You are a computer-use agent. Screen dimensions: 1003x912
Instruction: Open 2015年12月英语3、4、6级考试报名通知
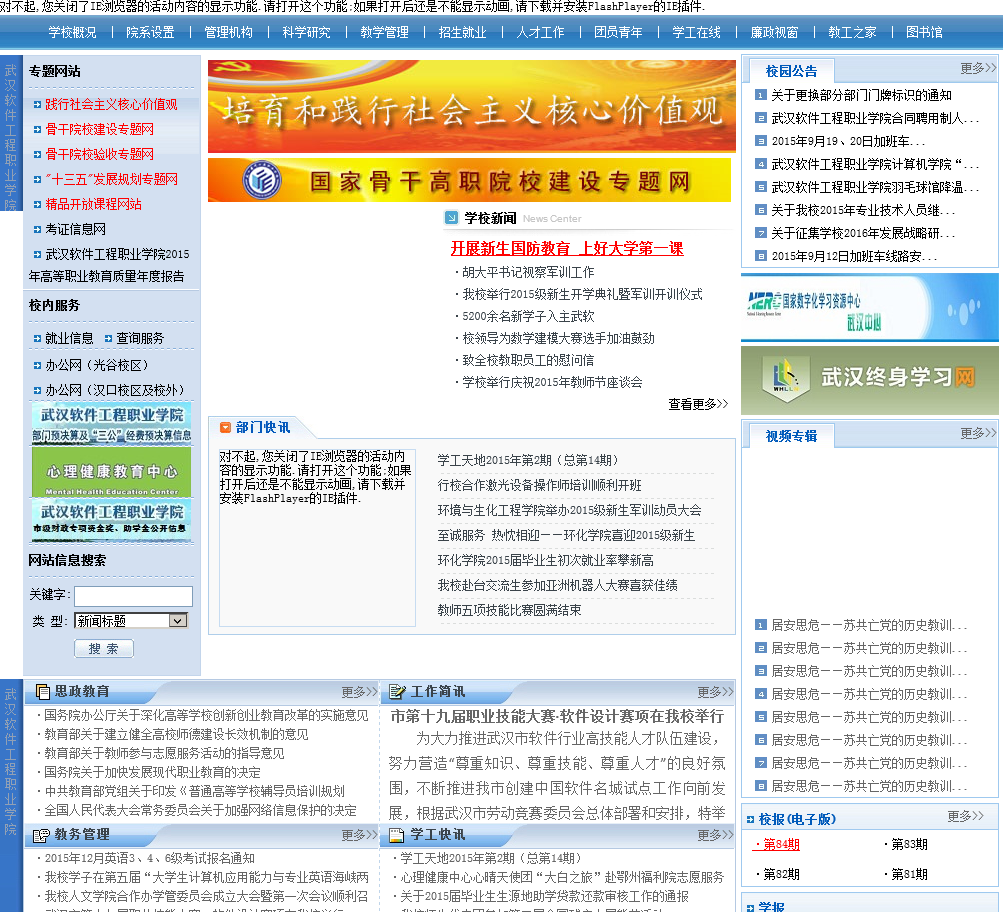(x=150, y=858)
